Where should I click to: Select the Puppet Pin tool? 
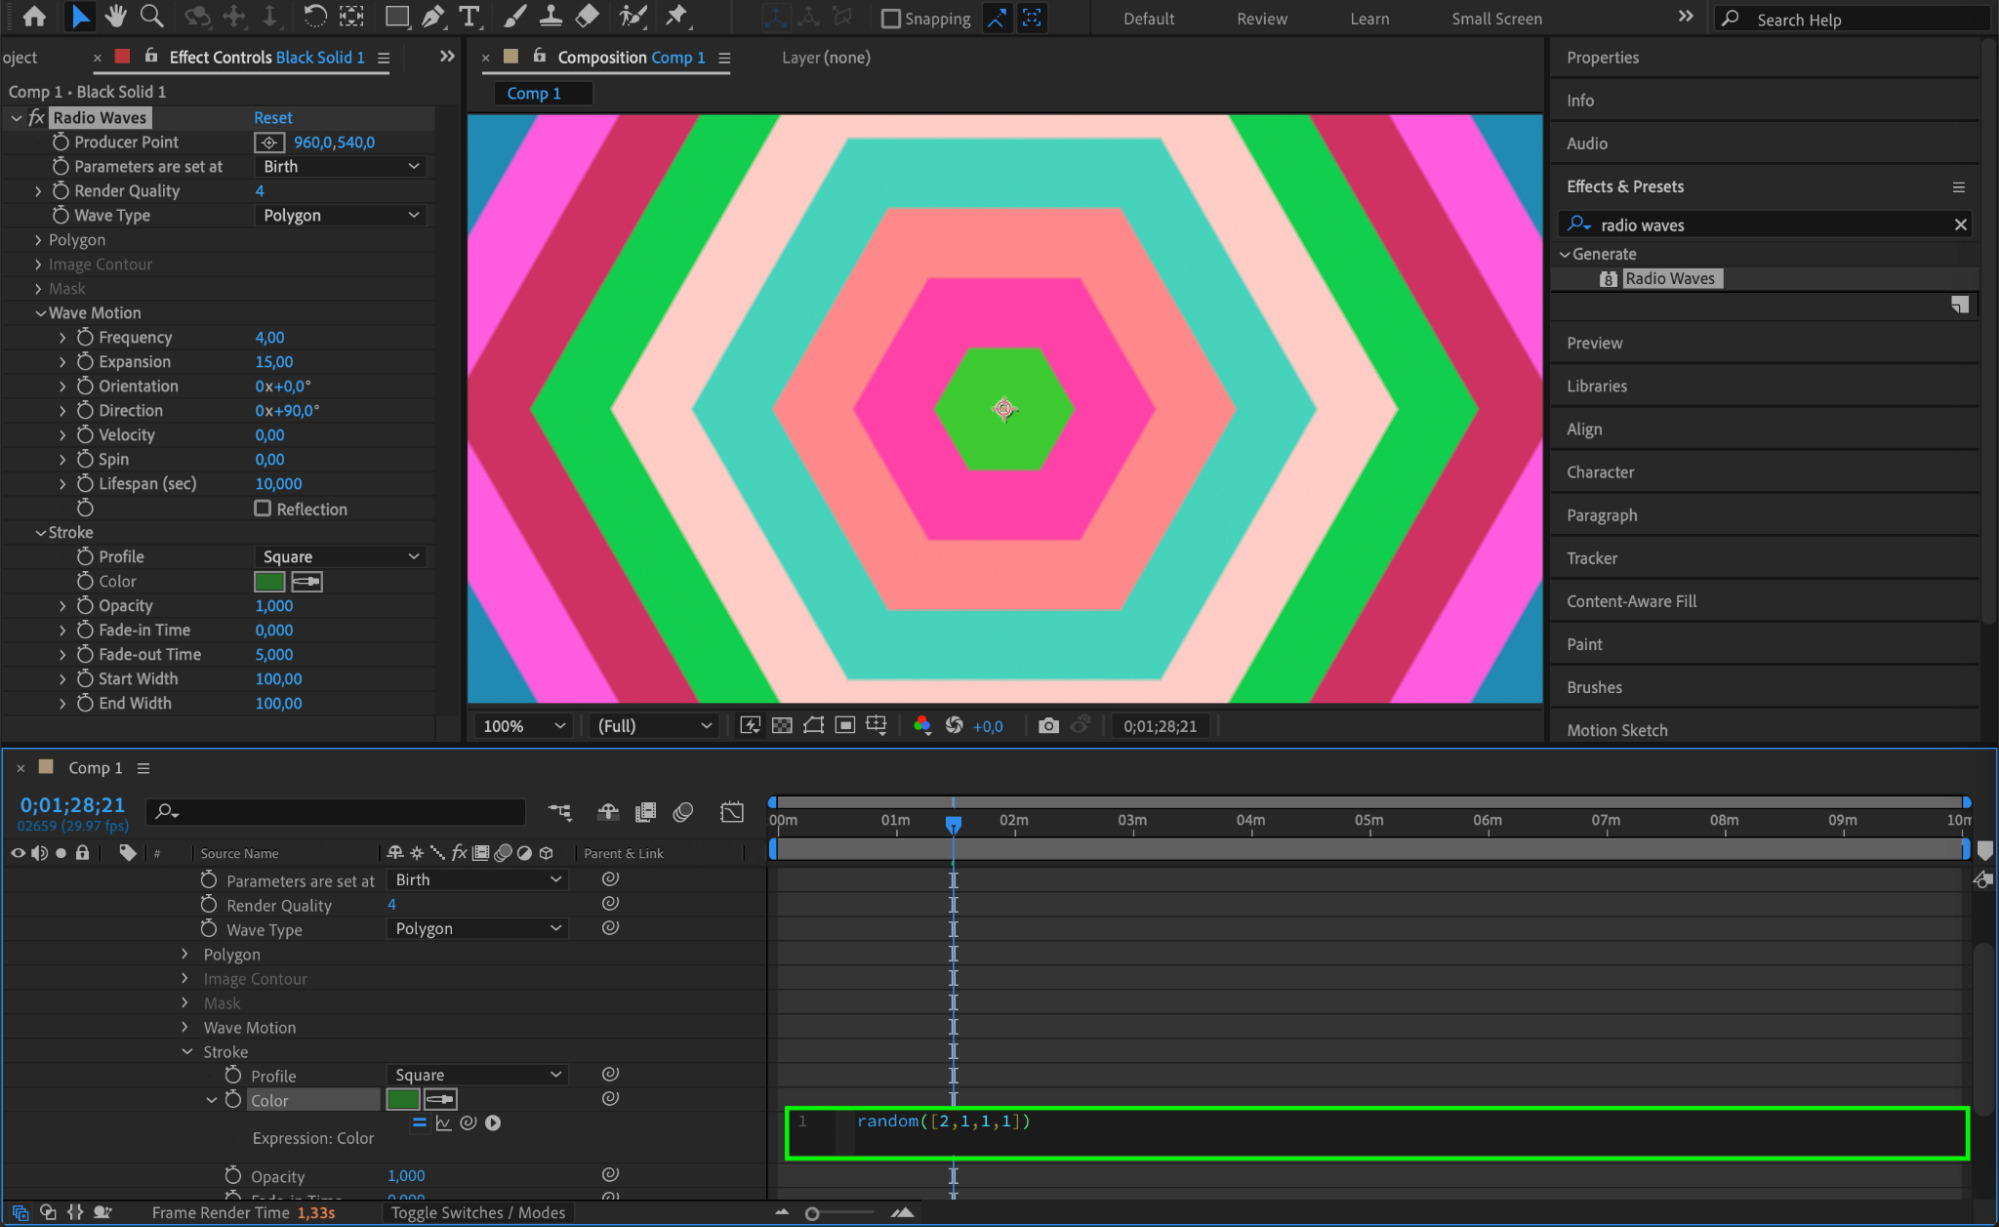(677, 16)
